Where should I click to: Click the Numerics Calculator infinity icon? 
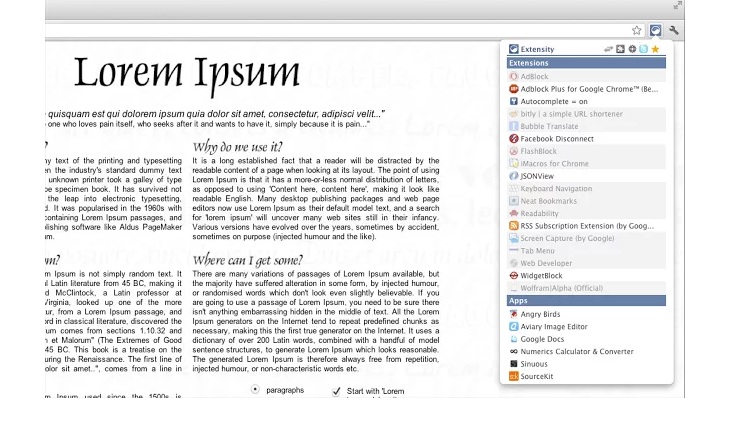(x=514, y=352)
